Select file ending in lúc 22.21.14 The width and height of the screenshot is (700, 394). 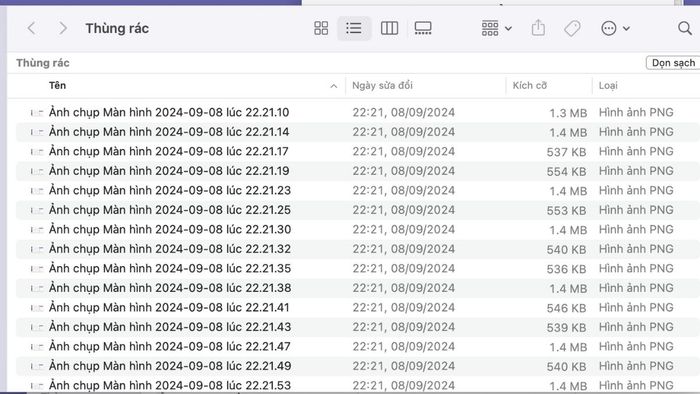(169, 132)
